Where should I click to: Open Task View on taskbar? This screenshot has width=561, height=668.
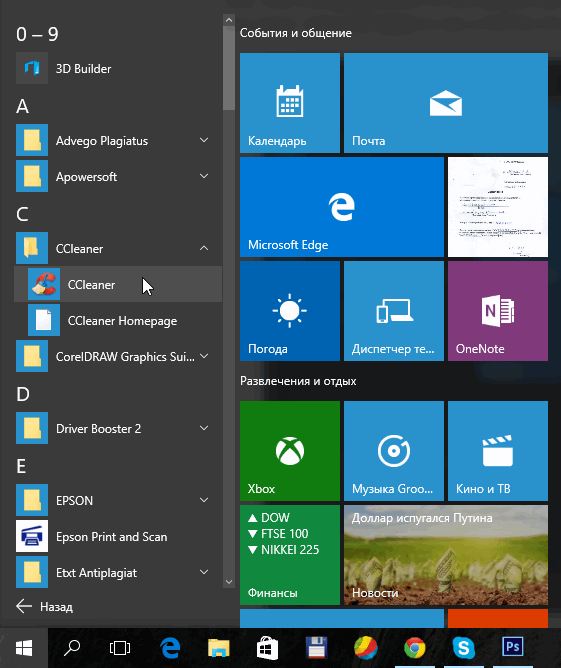tap(120, 648)
